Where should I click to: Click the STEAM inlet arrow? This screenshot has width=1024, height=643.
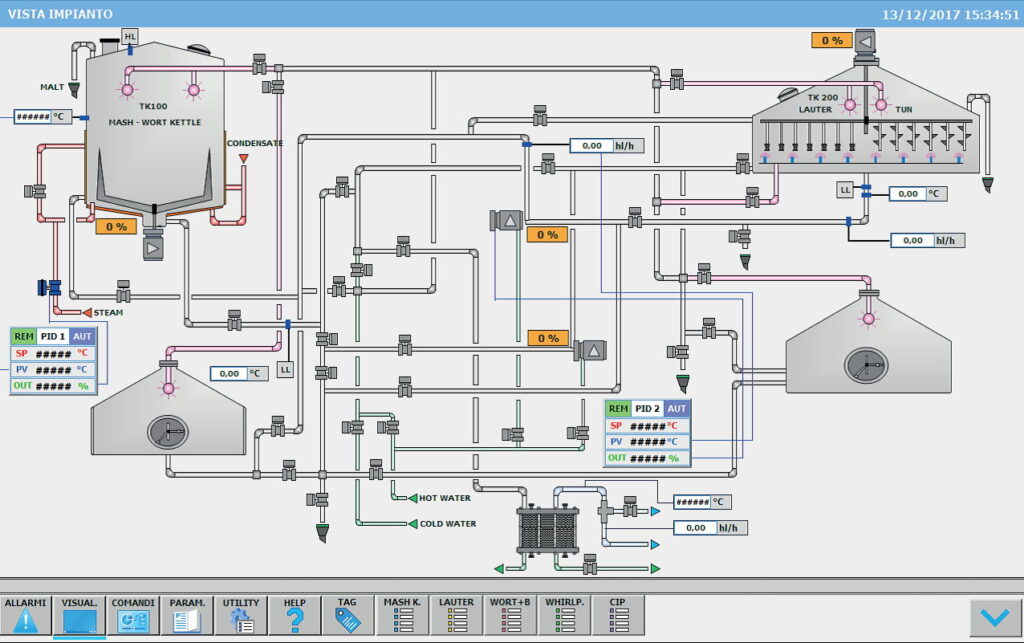(86, 313)
